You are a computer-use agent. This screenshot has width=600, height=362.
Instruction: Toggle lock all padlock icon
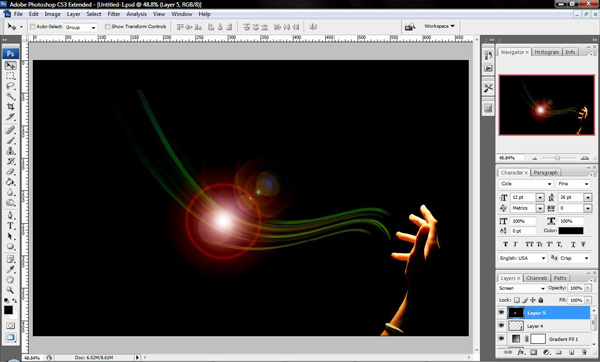click(541, 300)
